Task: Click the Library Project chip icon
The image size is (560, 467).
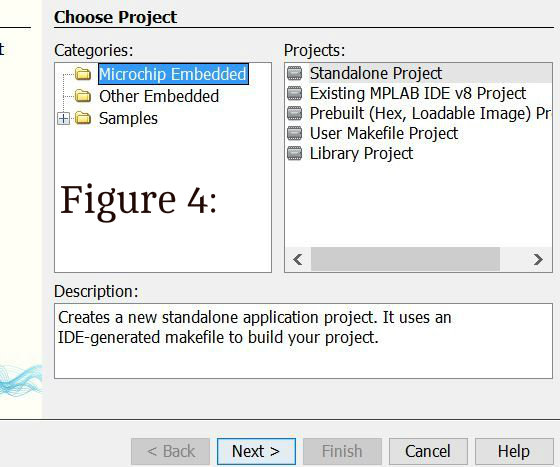Action: tap(295, 153)
